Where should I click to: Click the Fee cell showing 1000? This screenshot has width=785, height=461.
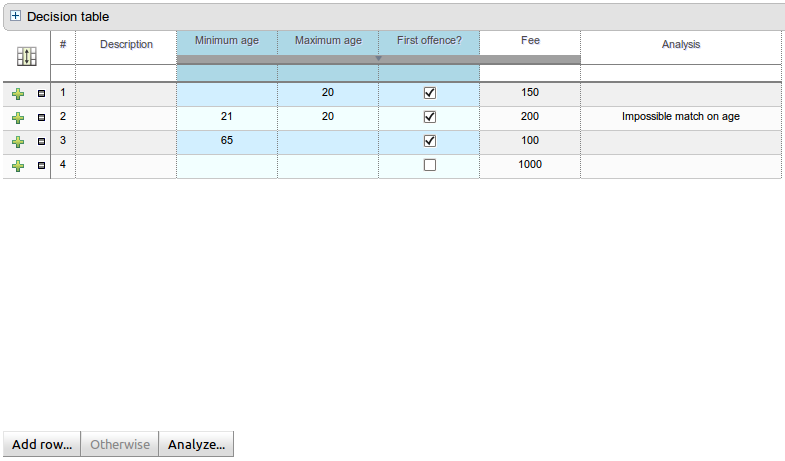(530, 165)
